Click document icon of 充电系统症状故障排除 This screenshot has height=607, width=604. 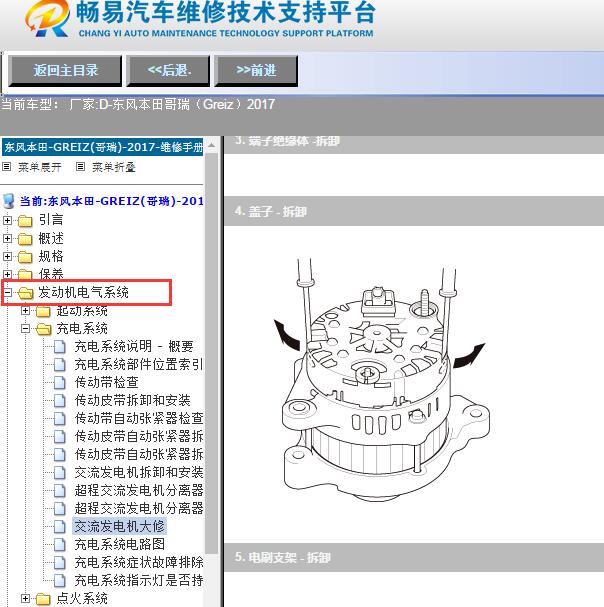point(60,562)
